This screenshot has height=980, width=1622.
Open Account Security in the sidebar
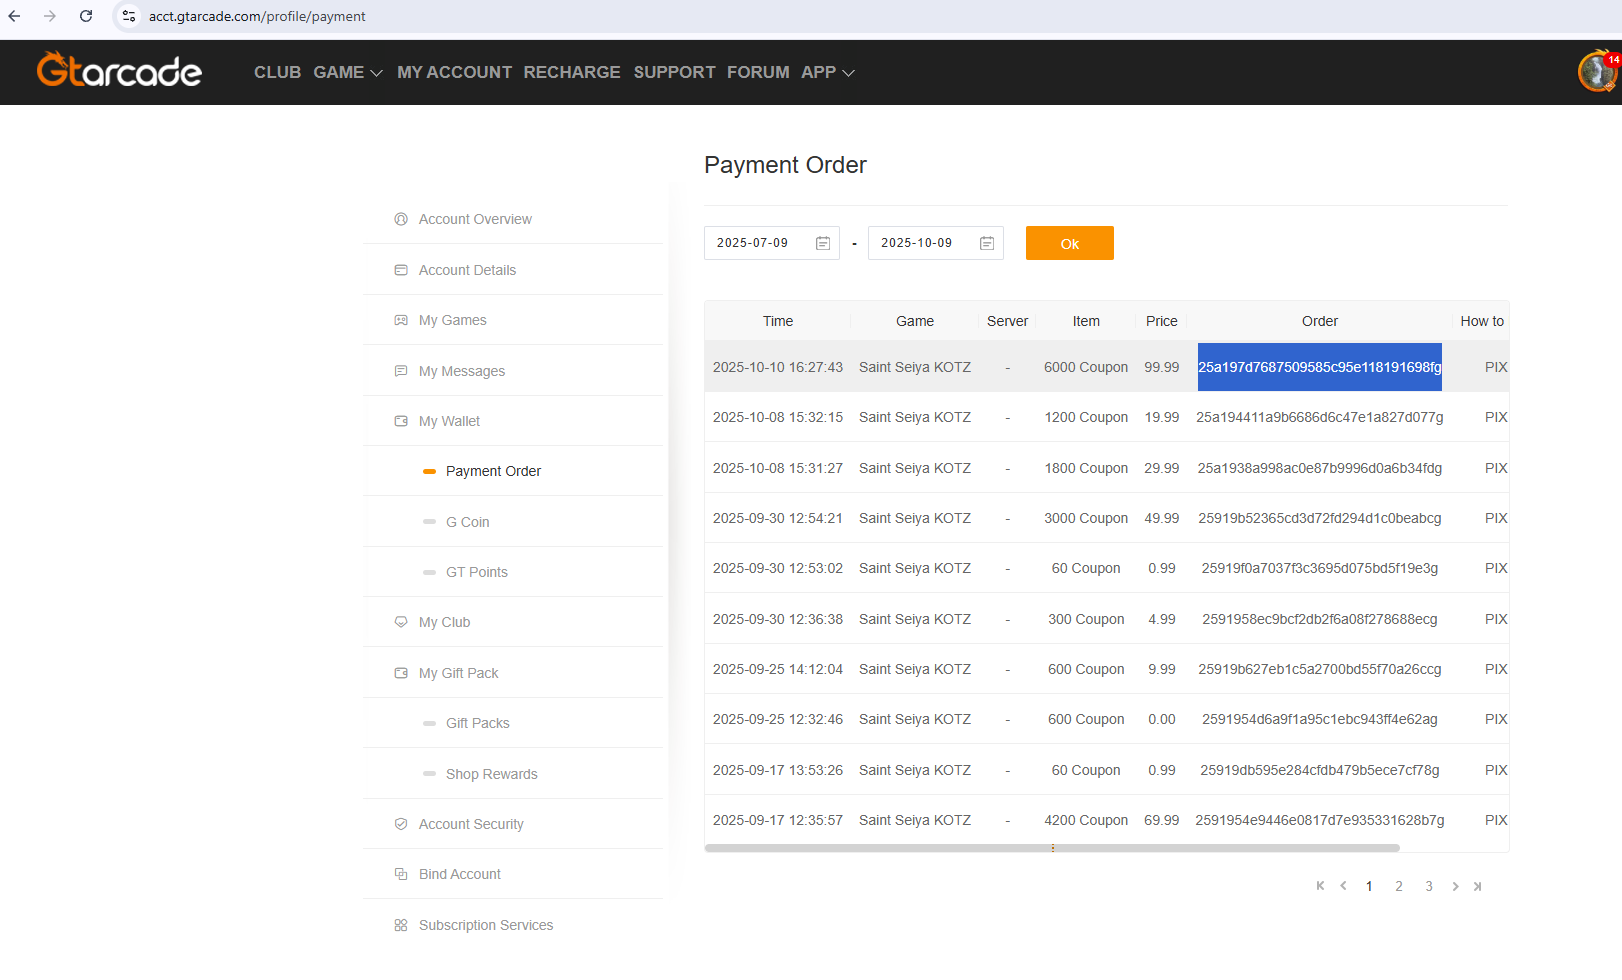tap(471, 824)
